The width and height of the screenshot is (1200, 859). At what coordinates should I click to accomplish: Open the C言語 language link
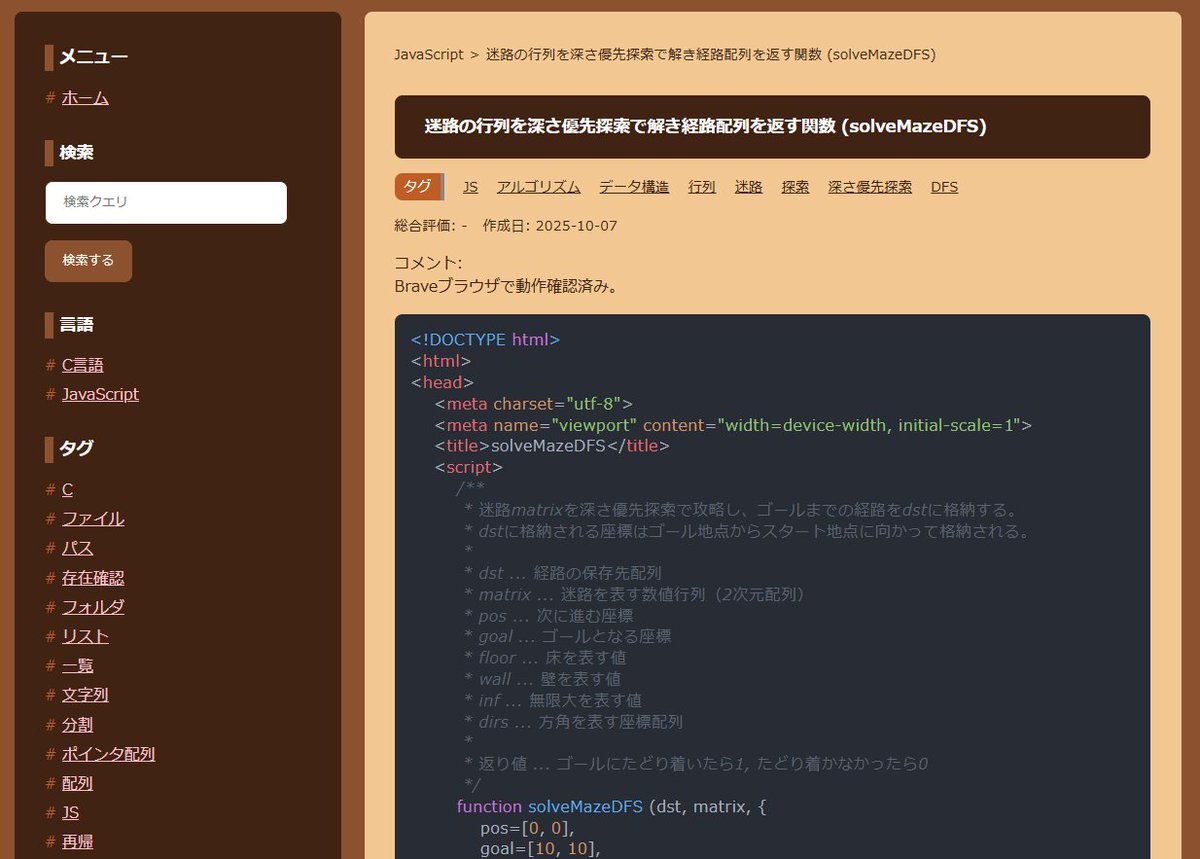[82, 365]
